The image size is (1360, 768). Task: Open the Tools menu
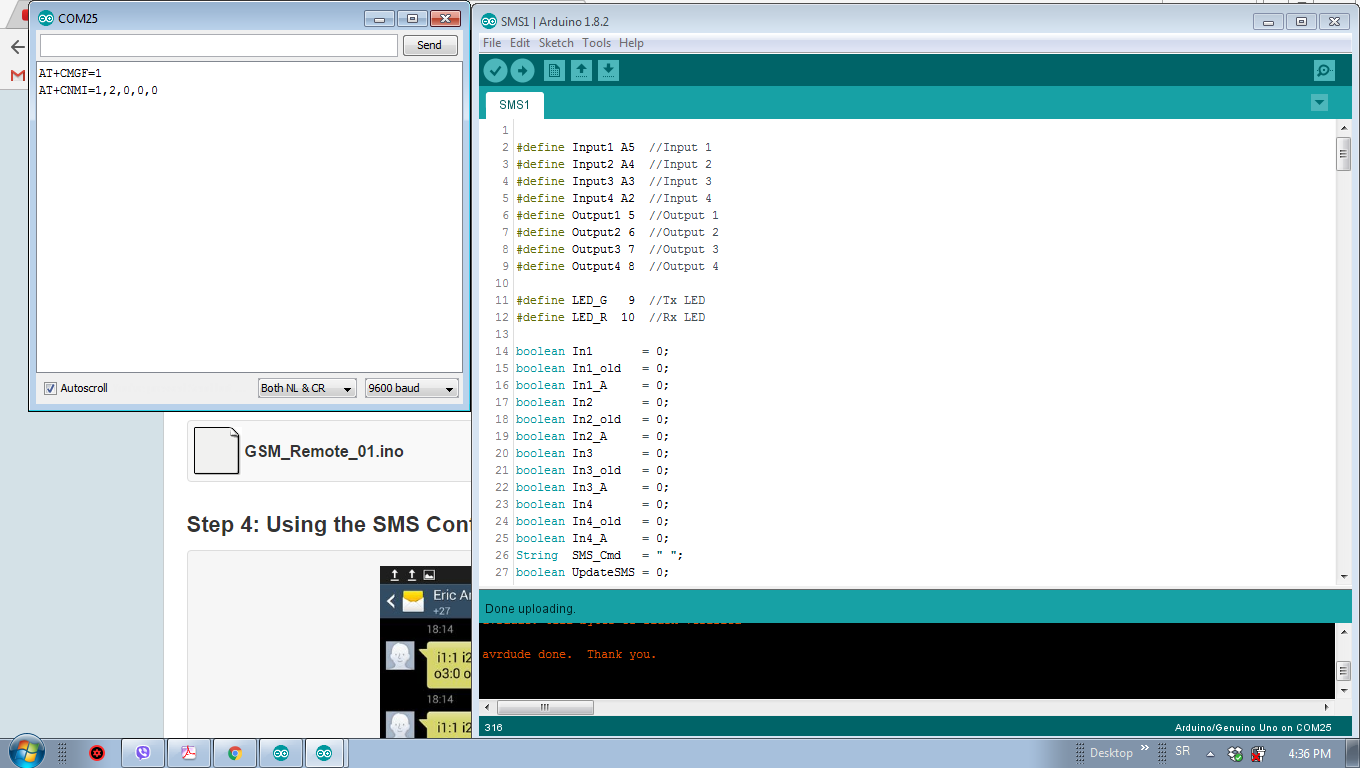click(596, 42)
